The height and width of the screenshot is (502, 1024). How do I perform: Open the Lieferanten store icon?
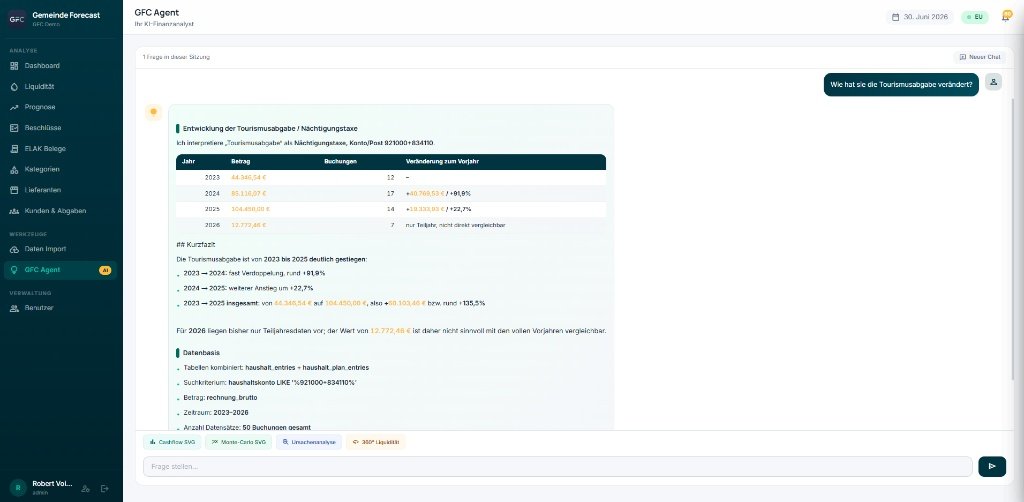[x=14, y=190]
